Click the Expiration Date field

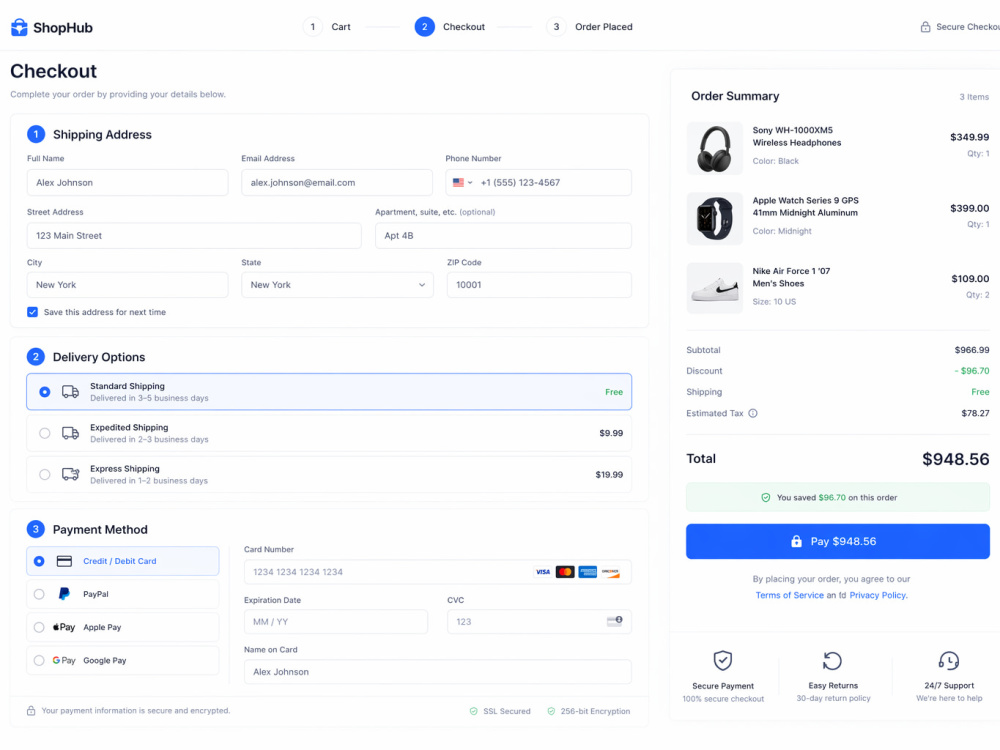(335, 622)
